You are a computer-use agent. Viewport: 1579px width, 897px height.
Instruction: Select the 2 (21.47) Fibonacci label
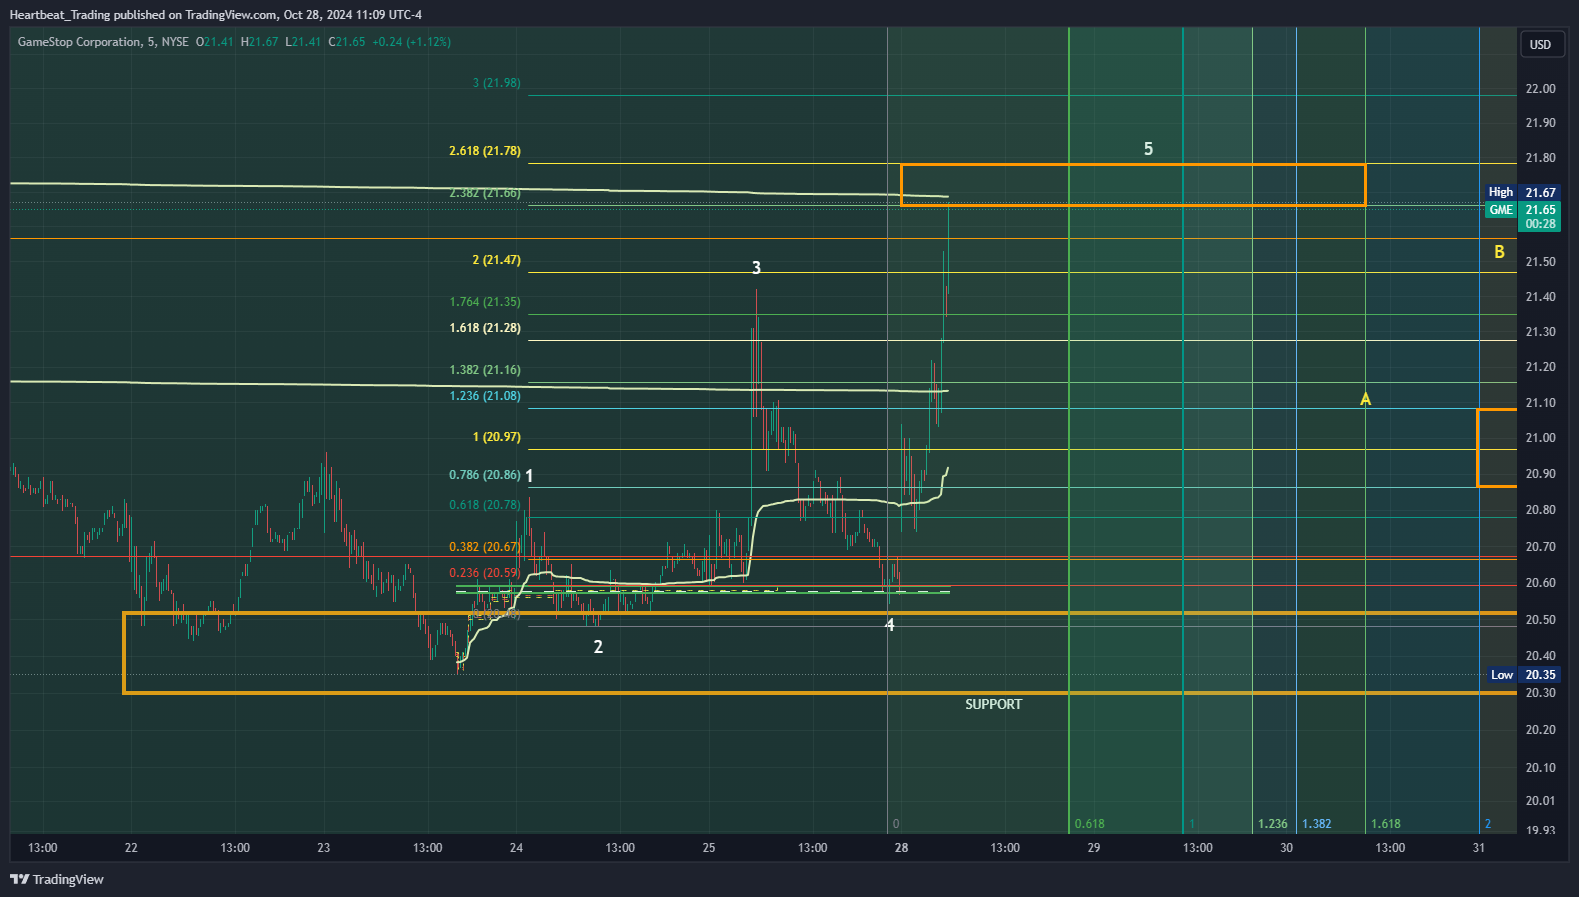pos(497,260)
